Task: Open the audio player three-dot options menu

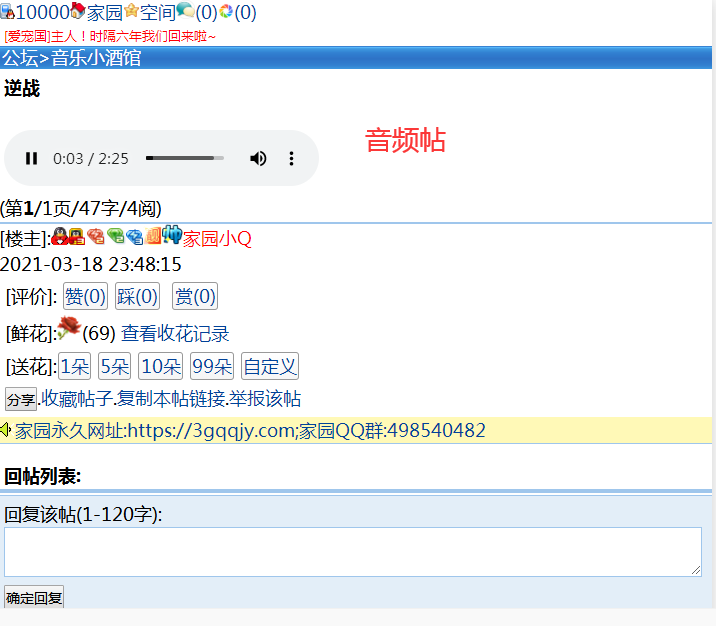Action: coord(292,158)
